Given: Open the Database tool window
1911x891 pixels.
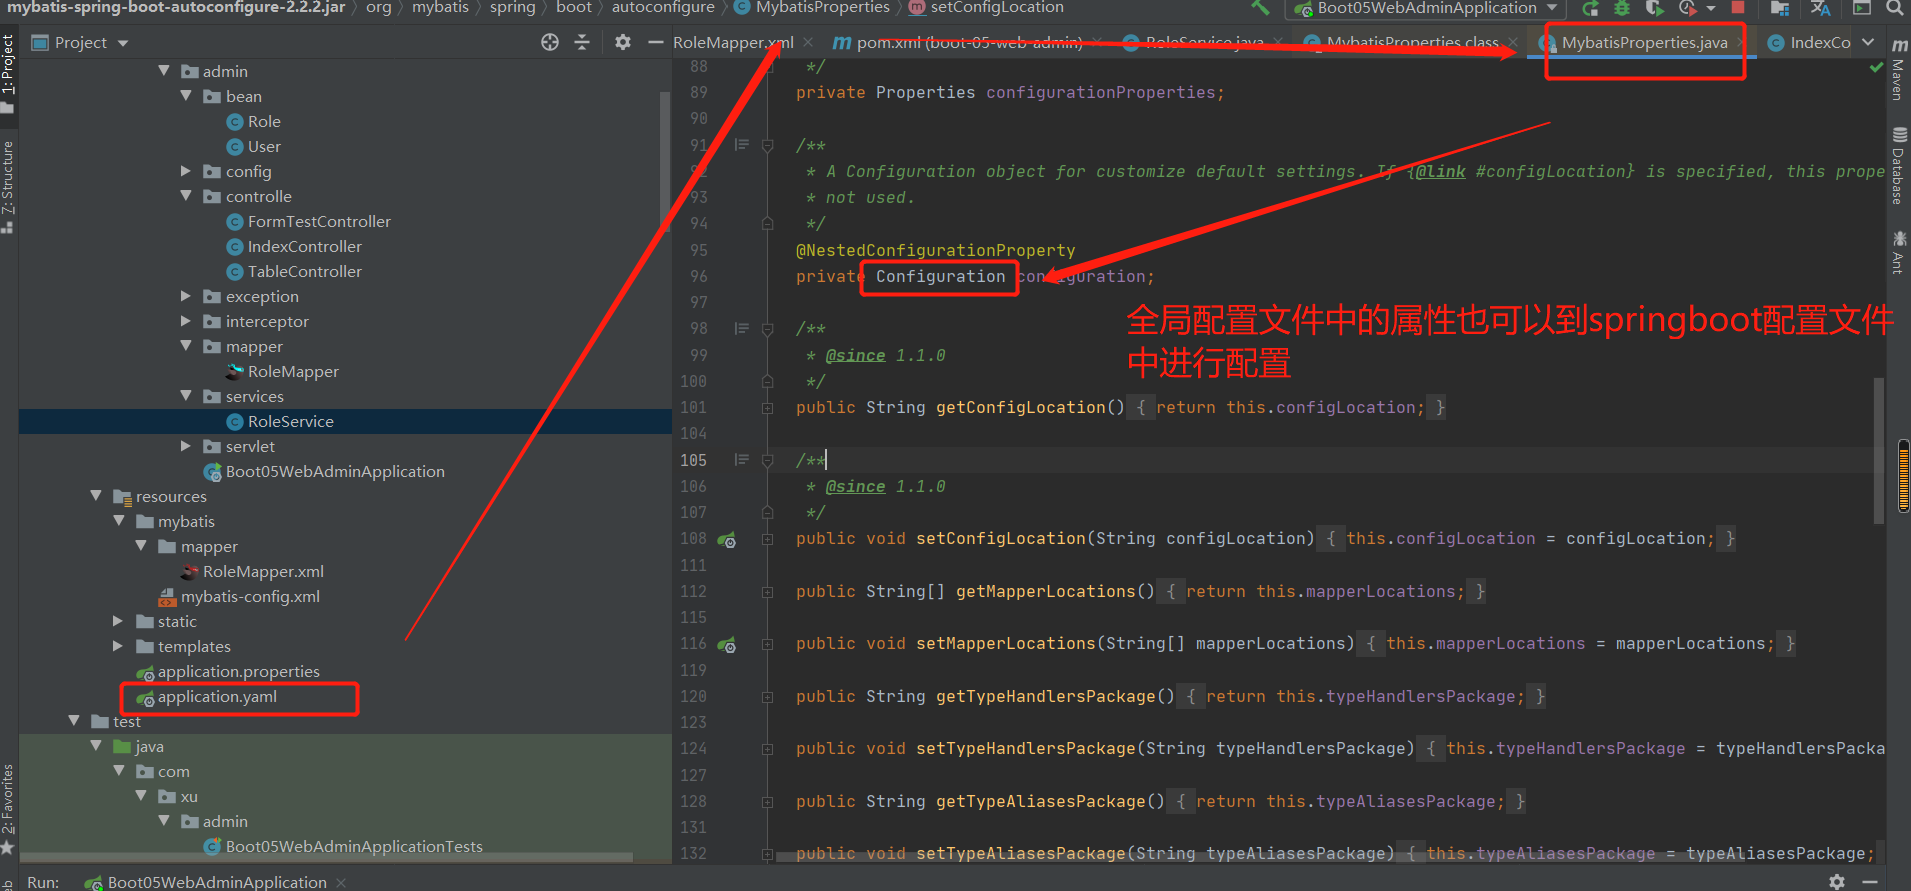Looking at the screenshot, I should point(1898,167).
